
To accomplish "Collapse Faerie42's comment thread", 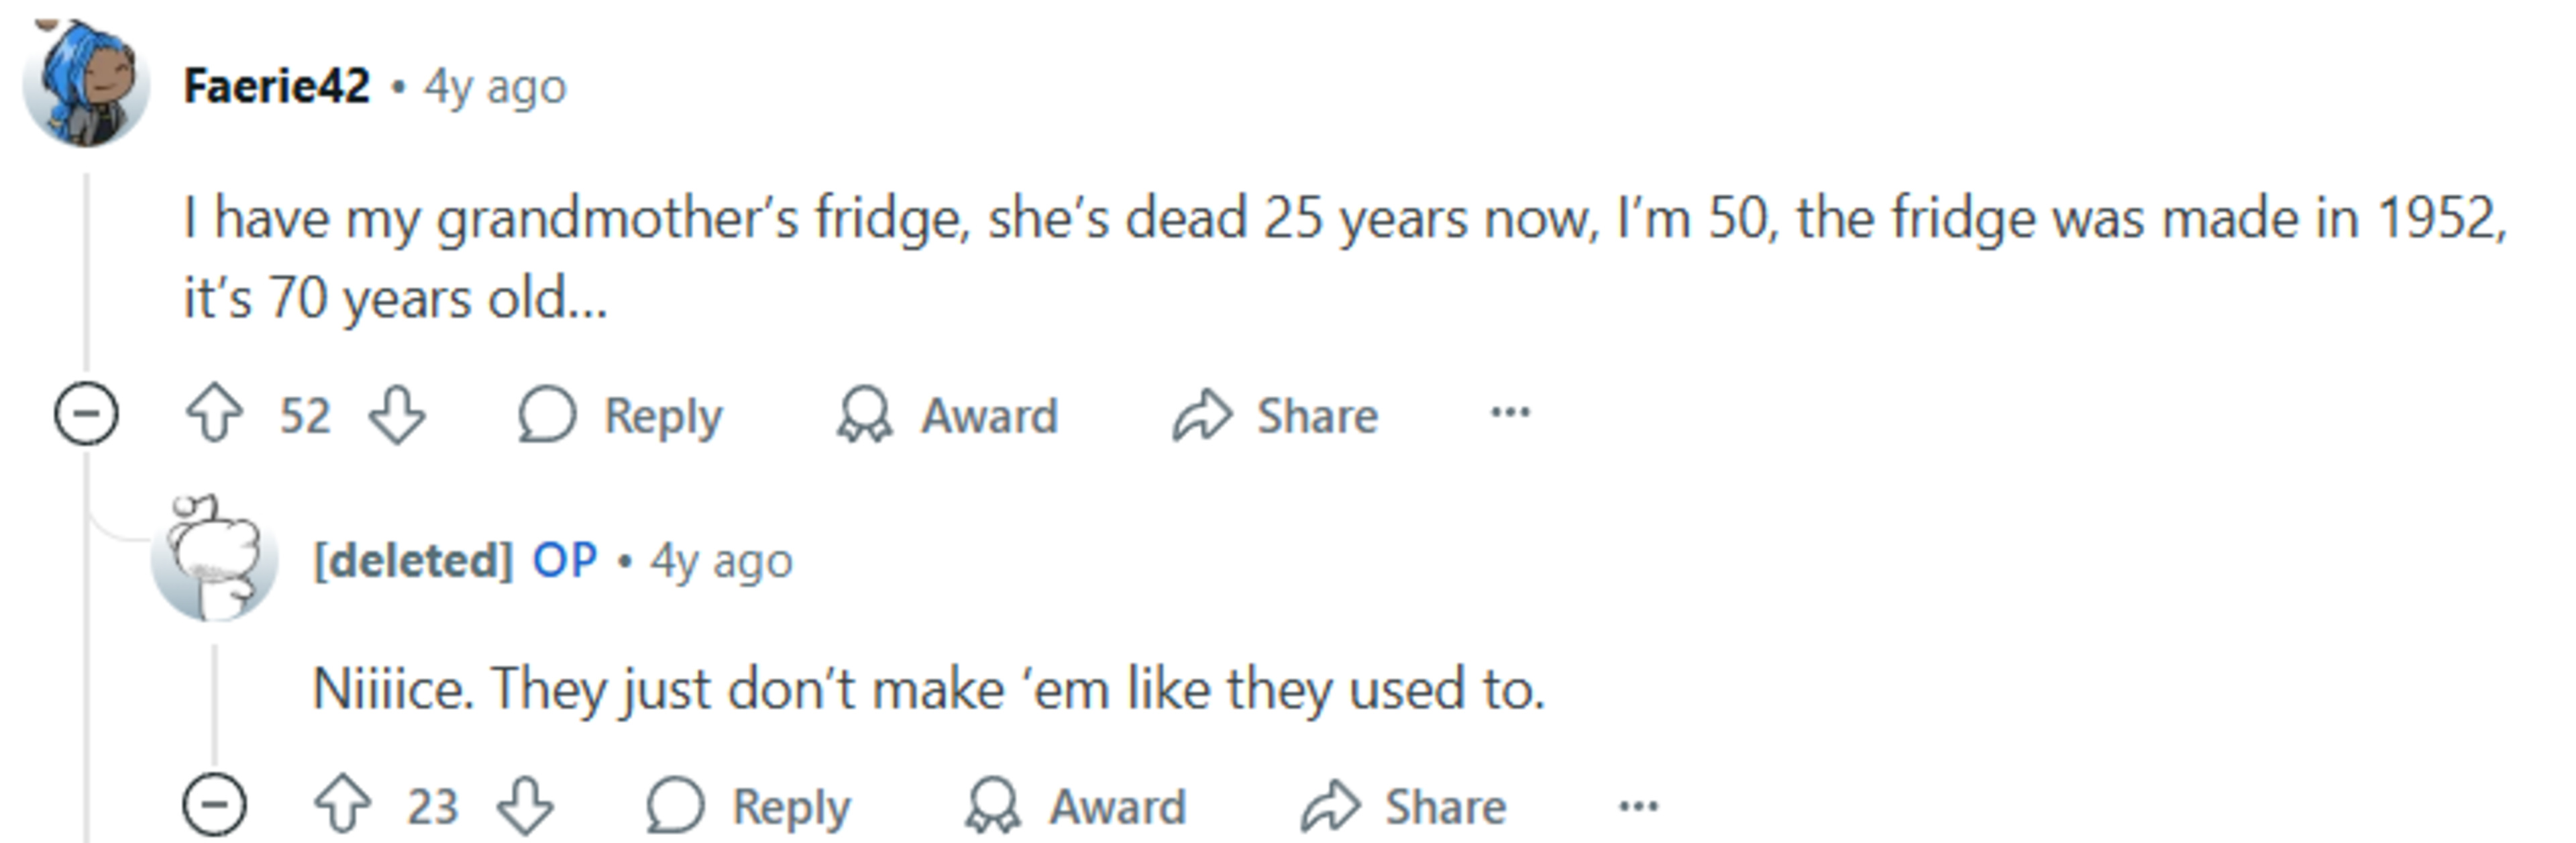I will click(86, 414).
